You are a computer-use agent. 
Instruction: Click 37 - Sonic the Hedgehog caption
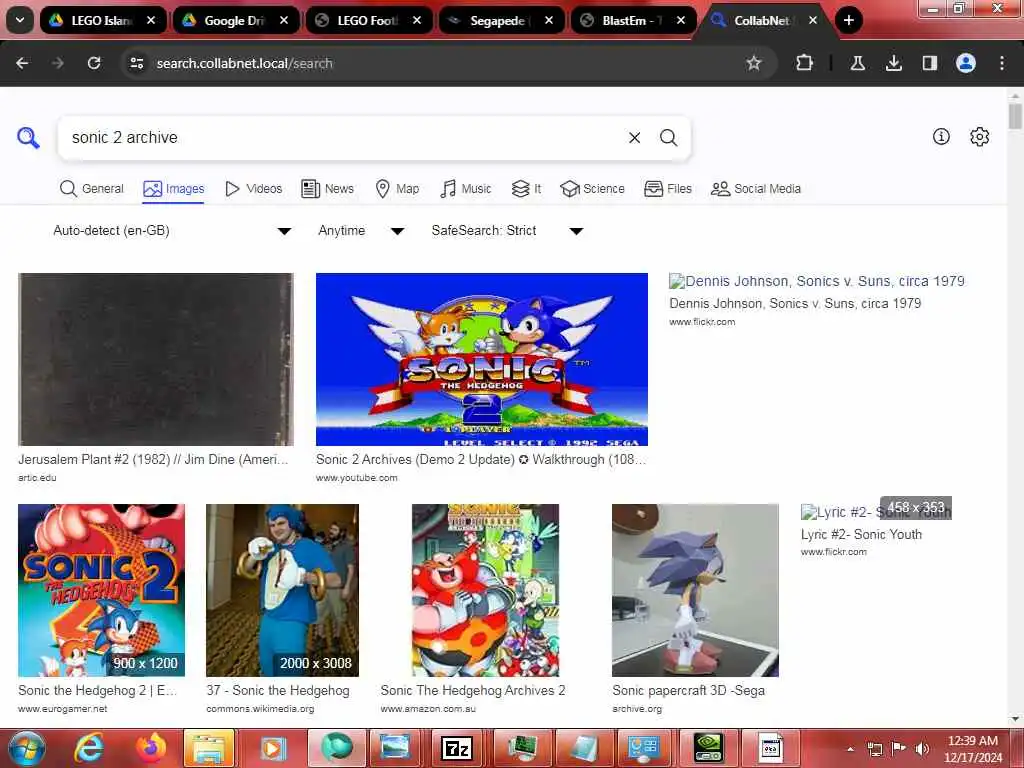(x=278, y=690)
